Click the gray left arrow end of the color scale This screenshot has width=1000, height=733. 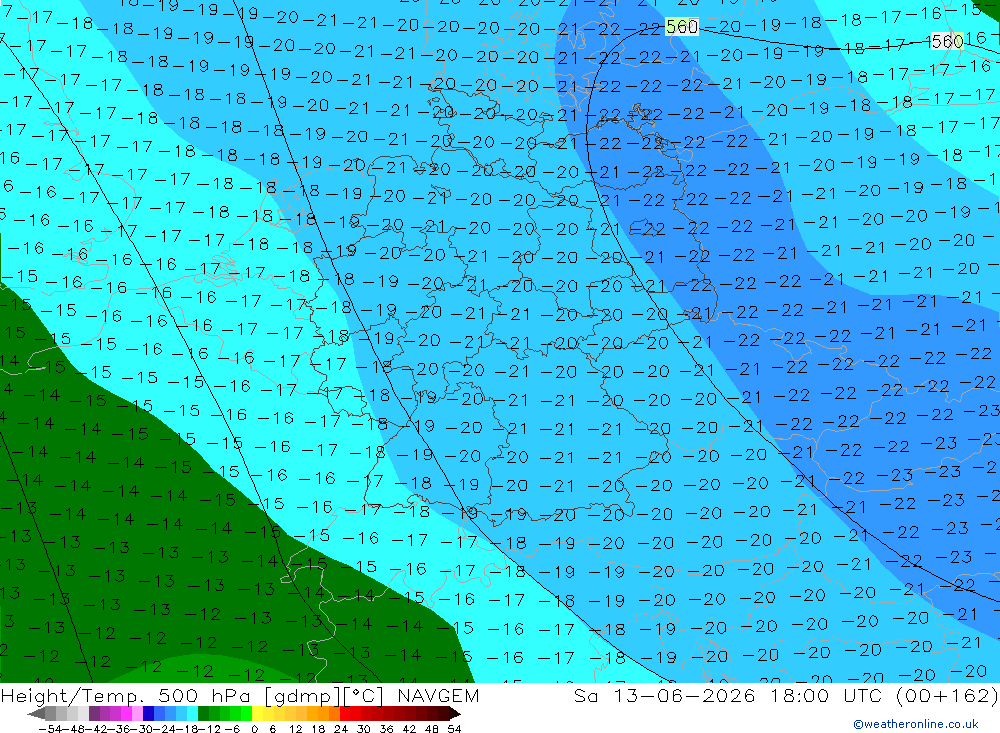36,714
